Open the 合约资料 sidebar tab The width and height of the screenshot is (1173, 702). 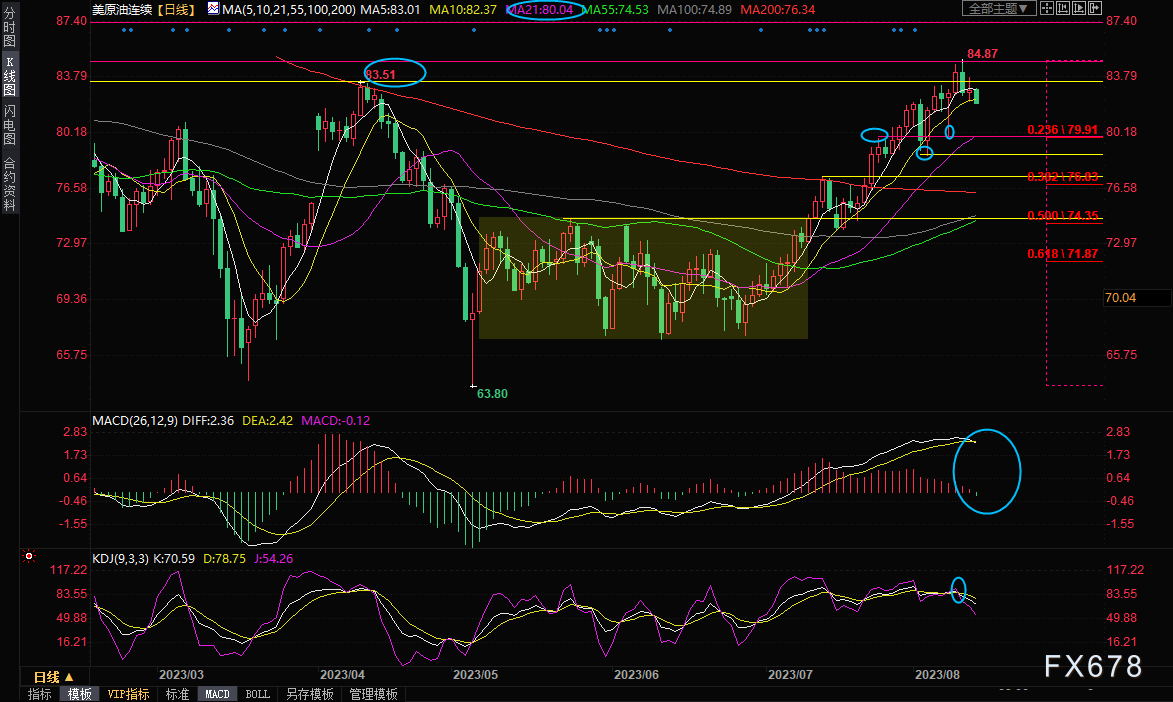[x=10, y=184]
